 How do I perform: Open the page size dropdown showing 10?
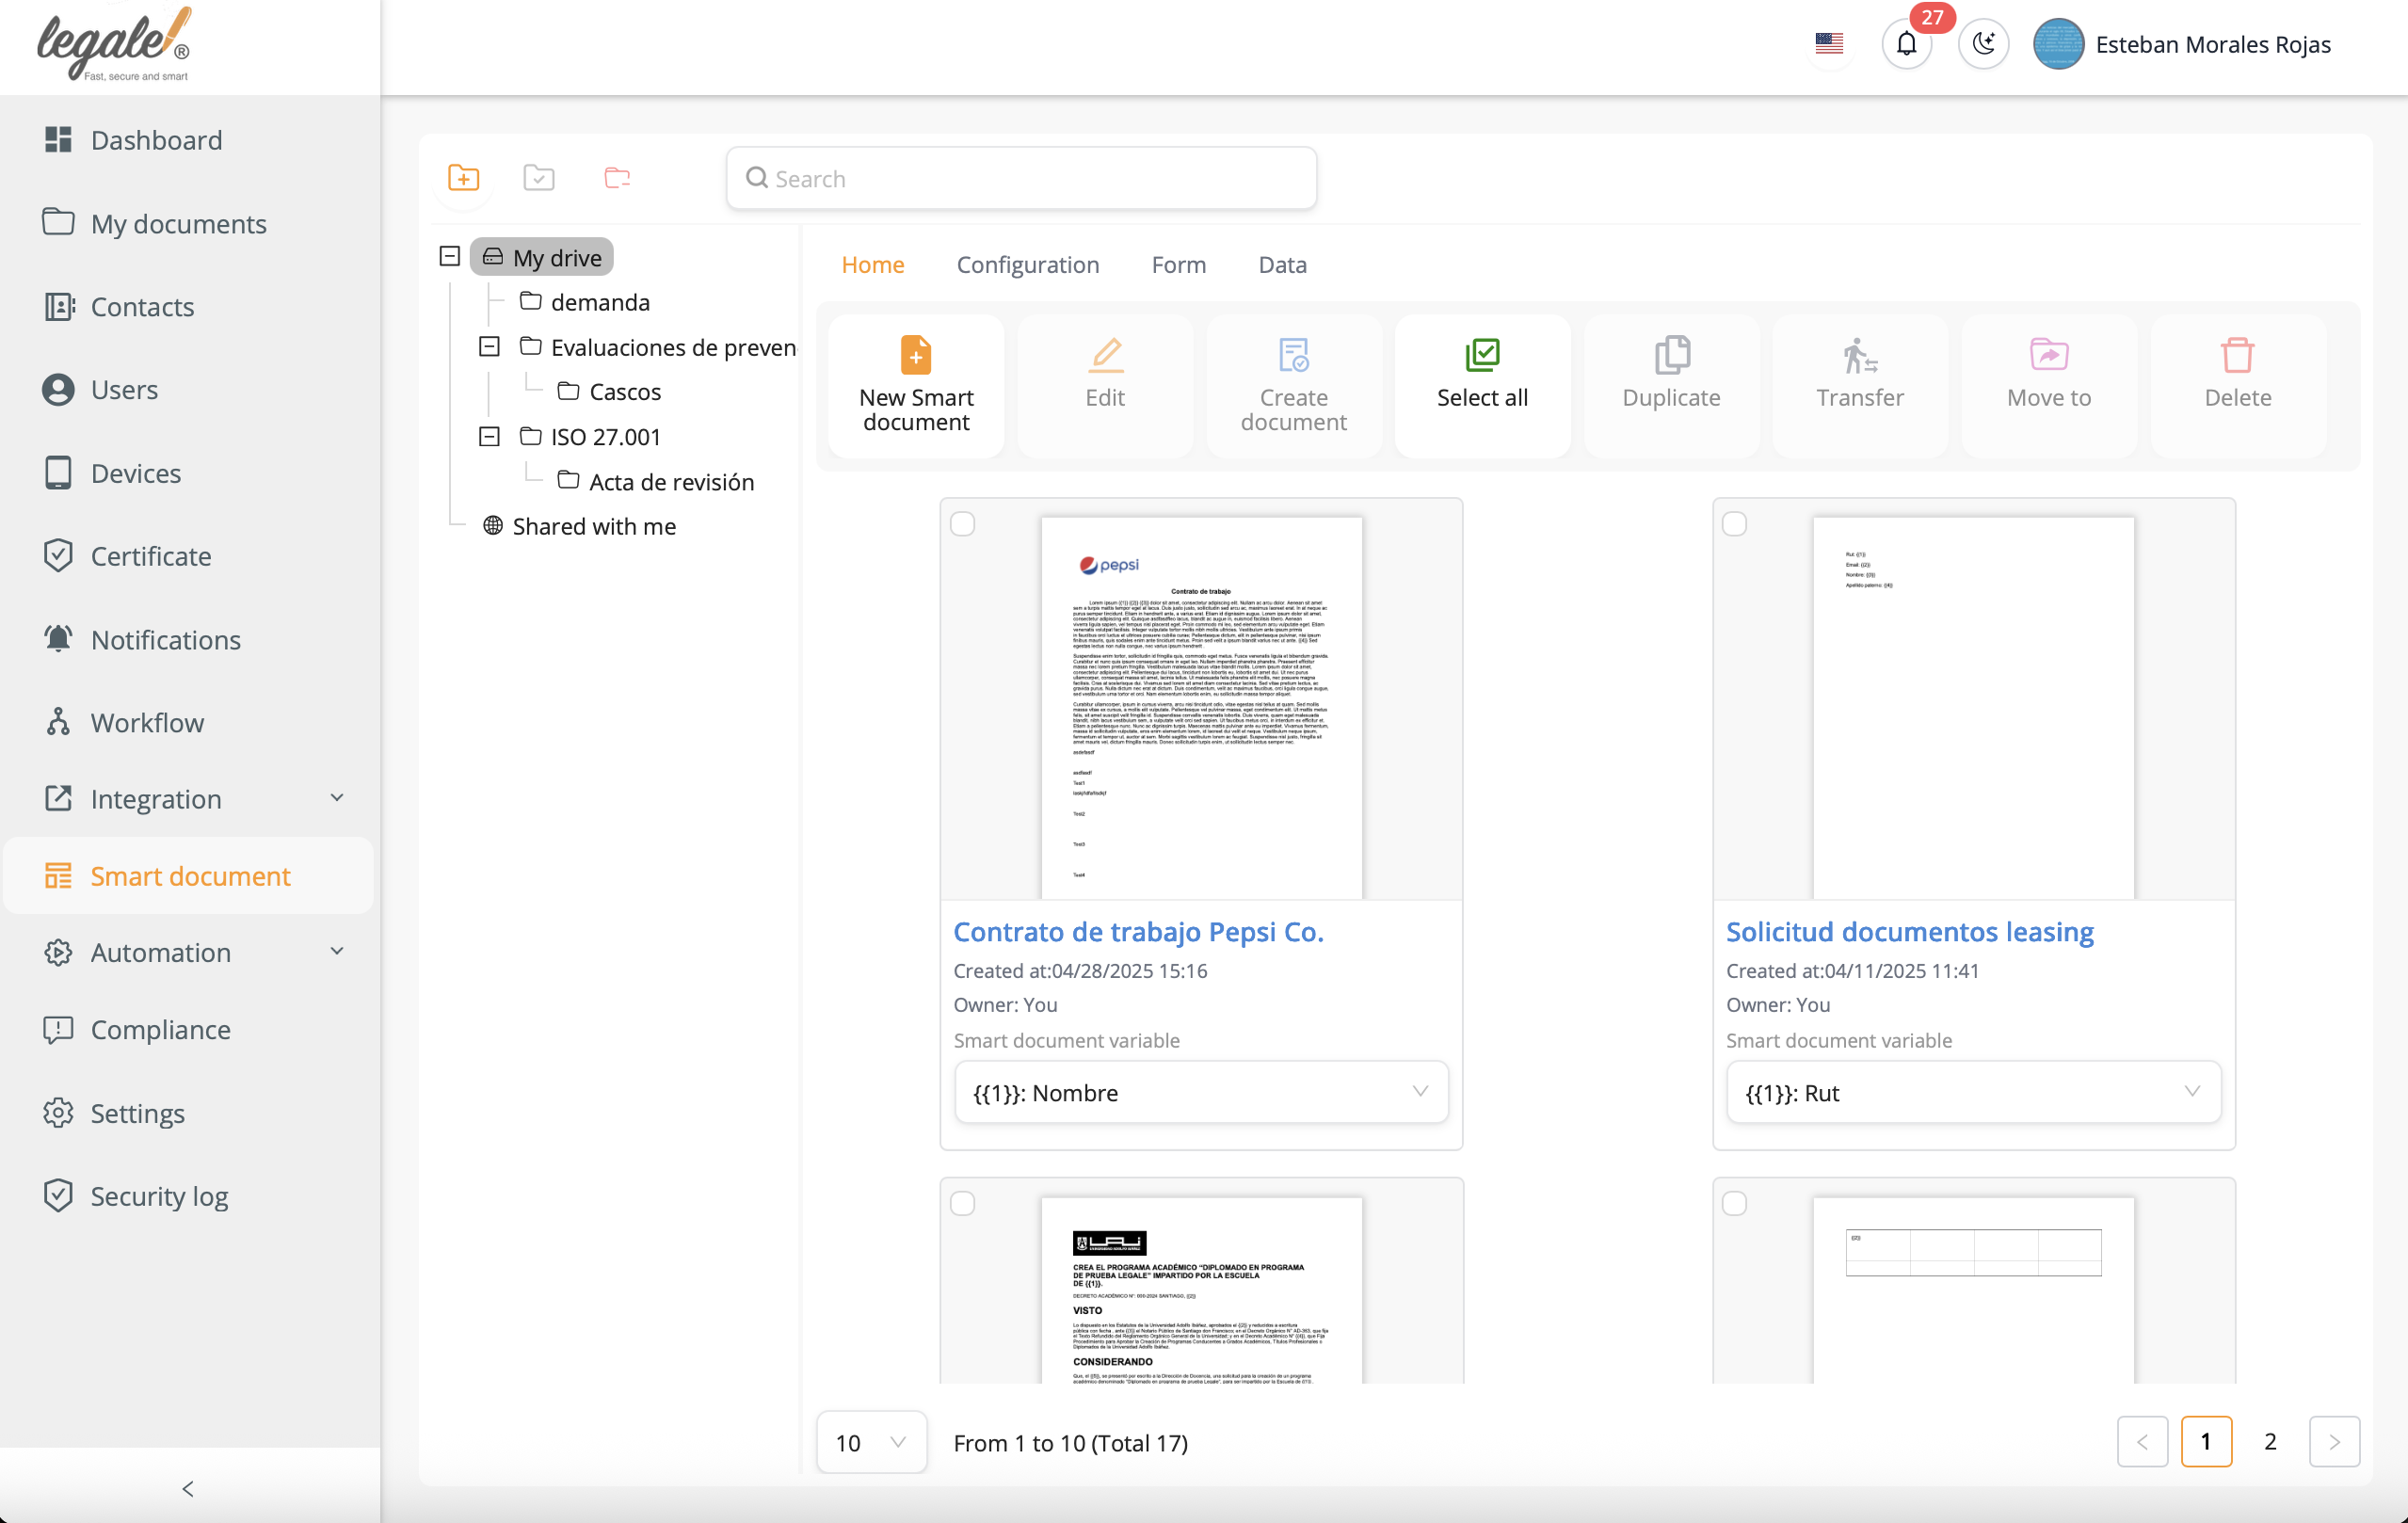(870, 1442)
